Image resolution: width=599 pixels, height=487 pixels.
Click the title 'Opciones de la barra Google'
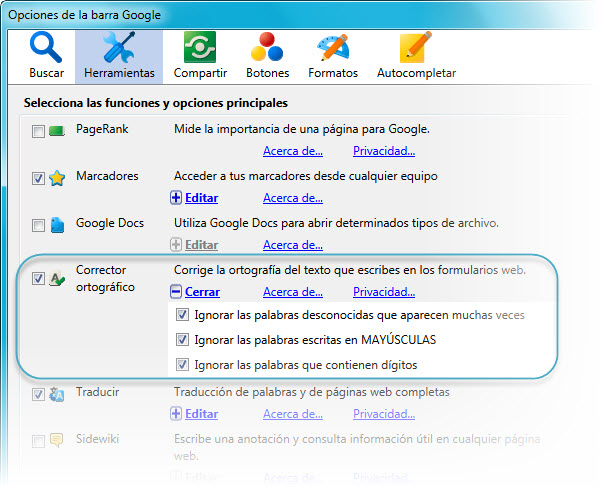click(84, 15)
